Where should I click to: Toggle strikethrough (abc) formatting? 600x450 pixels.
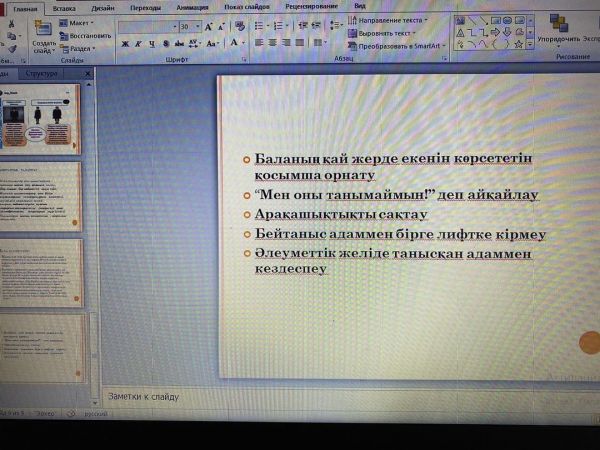[177, 44]
